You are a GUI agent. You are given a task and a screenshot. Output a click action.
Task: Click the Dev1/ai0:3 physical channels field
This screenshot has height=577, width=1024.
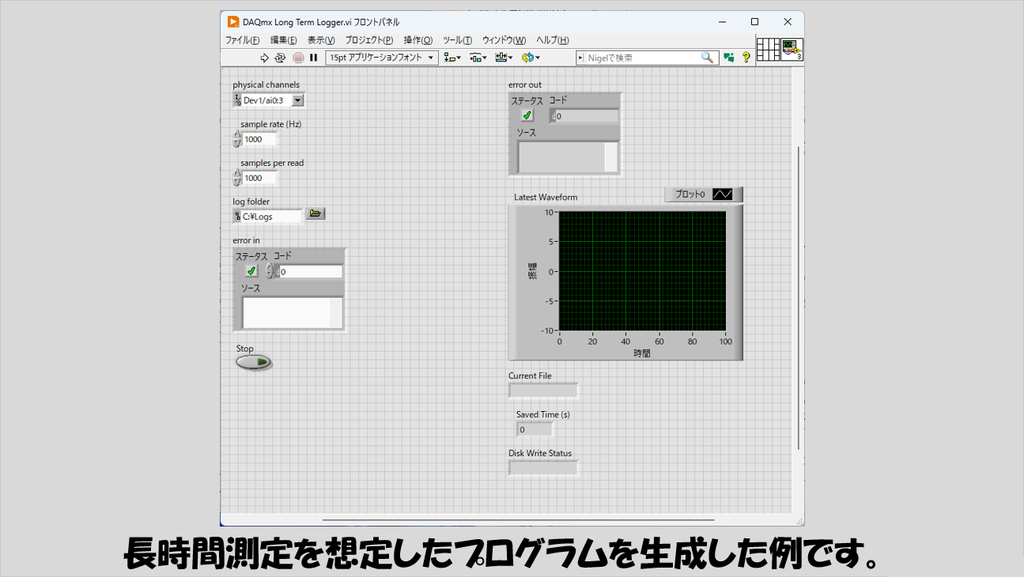pyautogui.click(x=266, y=101)
